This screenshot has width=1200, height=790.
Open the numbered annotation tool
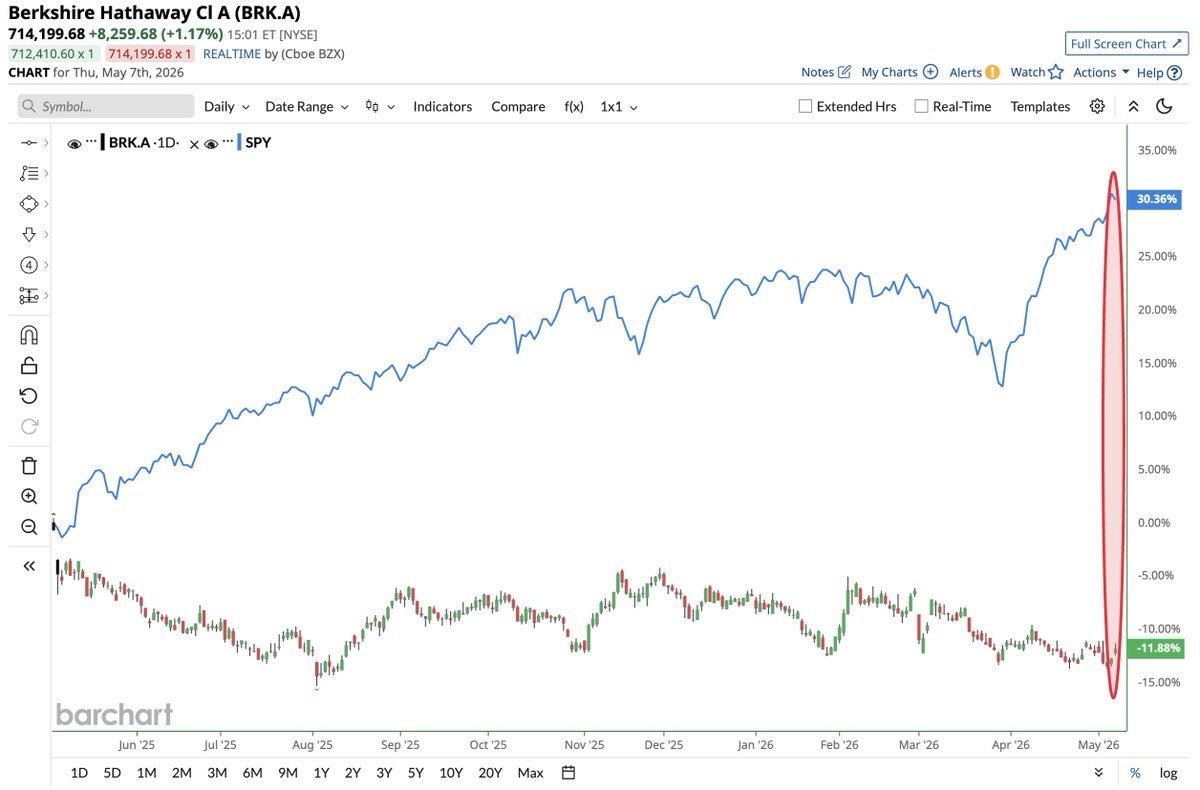pos(28,265)
